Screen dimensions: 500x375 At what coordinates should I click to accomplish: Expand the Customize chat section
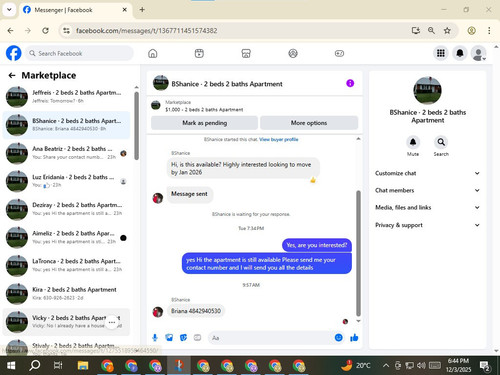coord(428,173)
